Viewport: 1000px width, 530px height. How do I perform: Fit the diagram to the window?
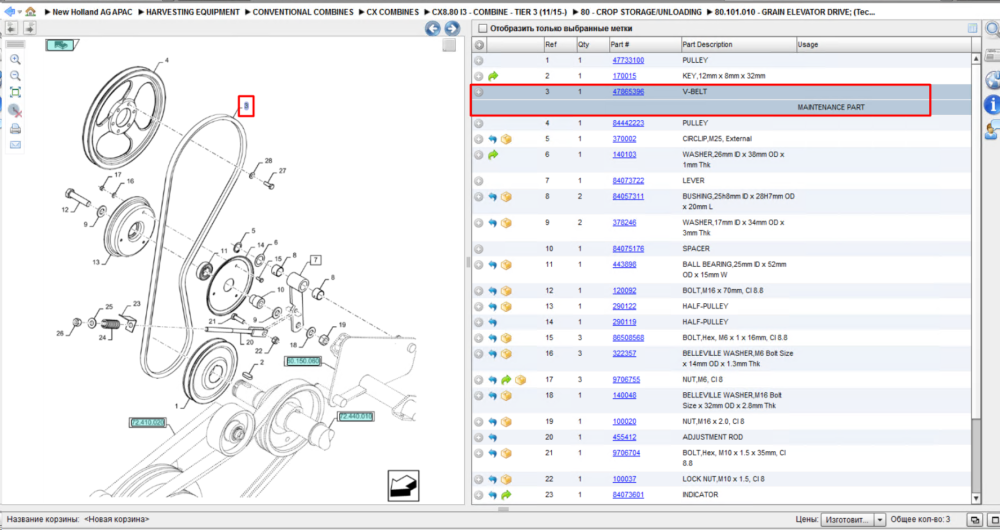click(x=15, y=92)
